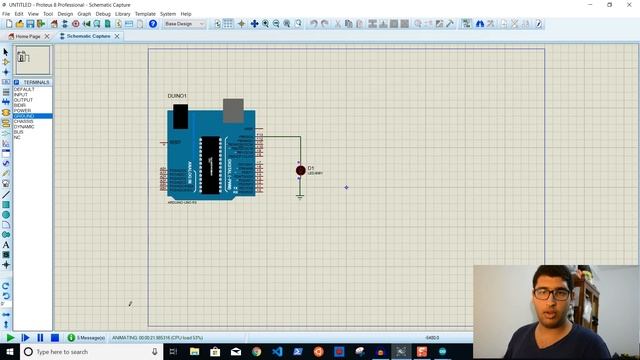The width and height of the screenshot is (640, 360).
Task: Click the horizontal mirror (X-flip) icon
Action: pos(6,315)
